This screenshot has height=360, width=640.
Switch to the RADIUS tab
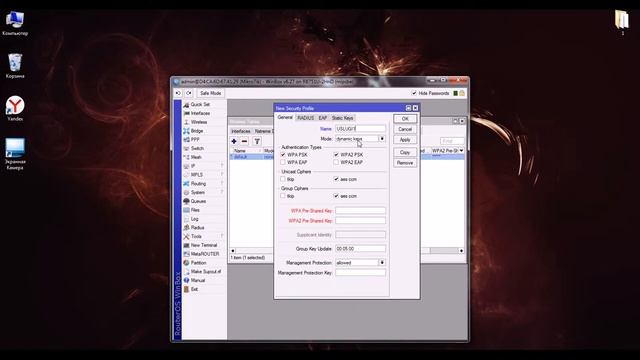(305, 118)
